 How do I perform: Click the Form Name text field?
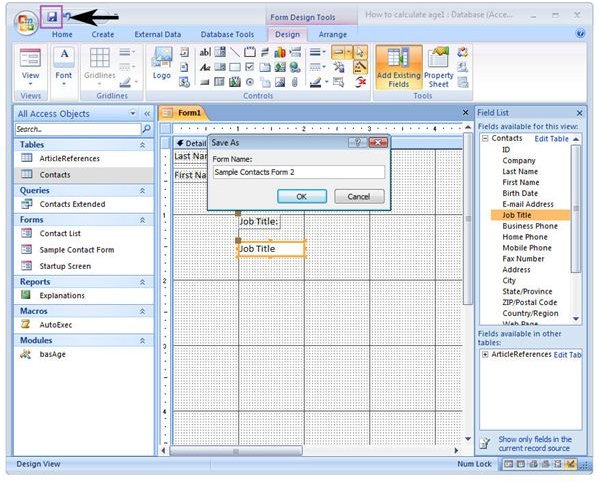tap(298, 172)
